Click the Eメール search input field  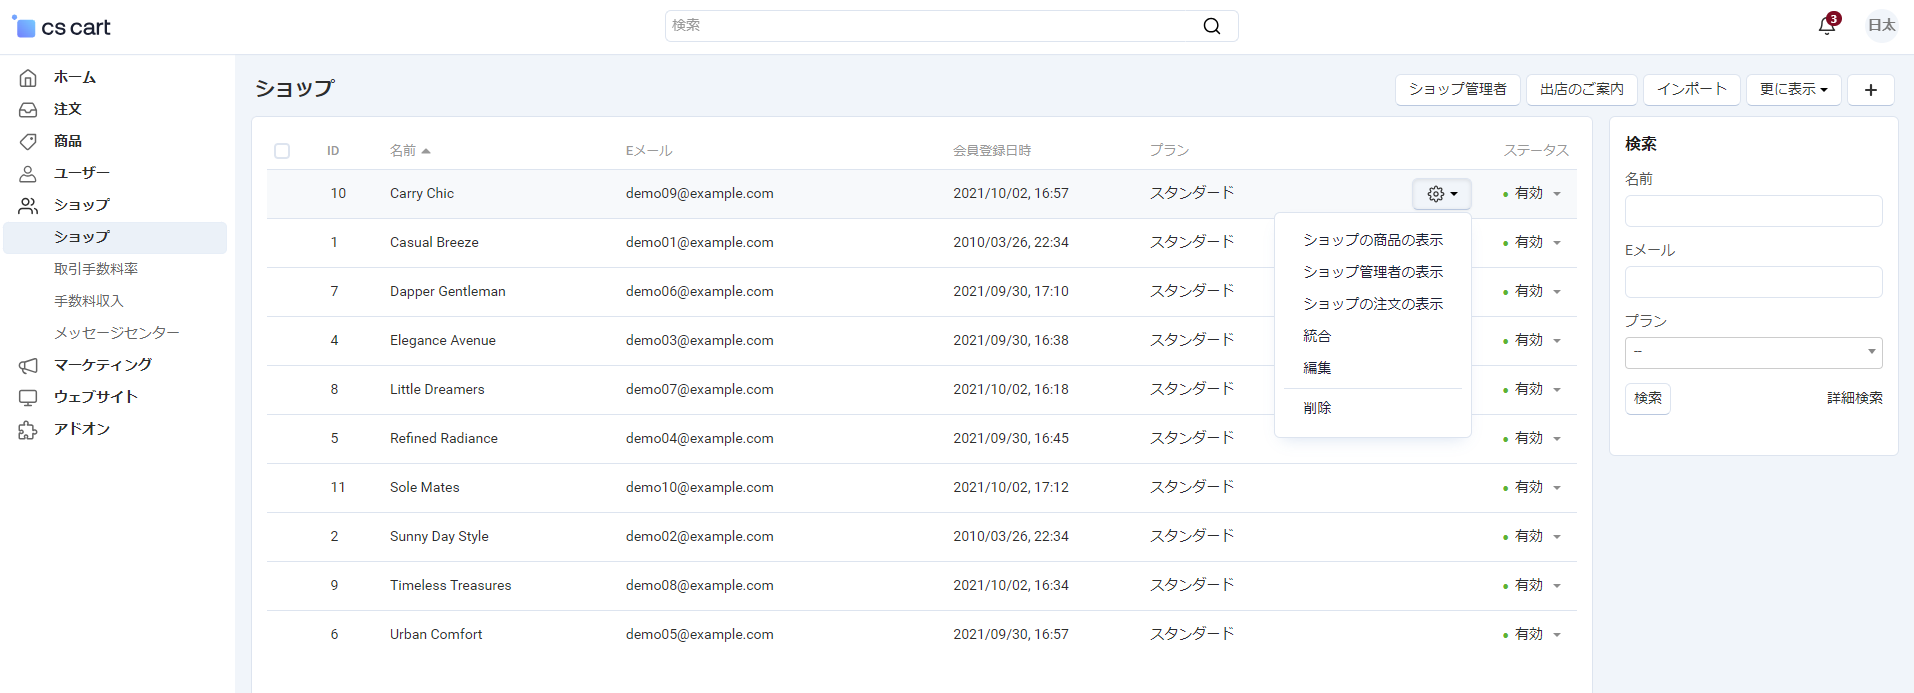pyautogui.click(x=1753, y=282)
